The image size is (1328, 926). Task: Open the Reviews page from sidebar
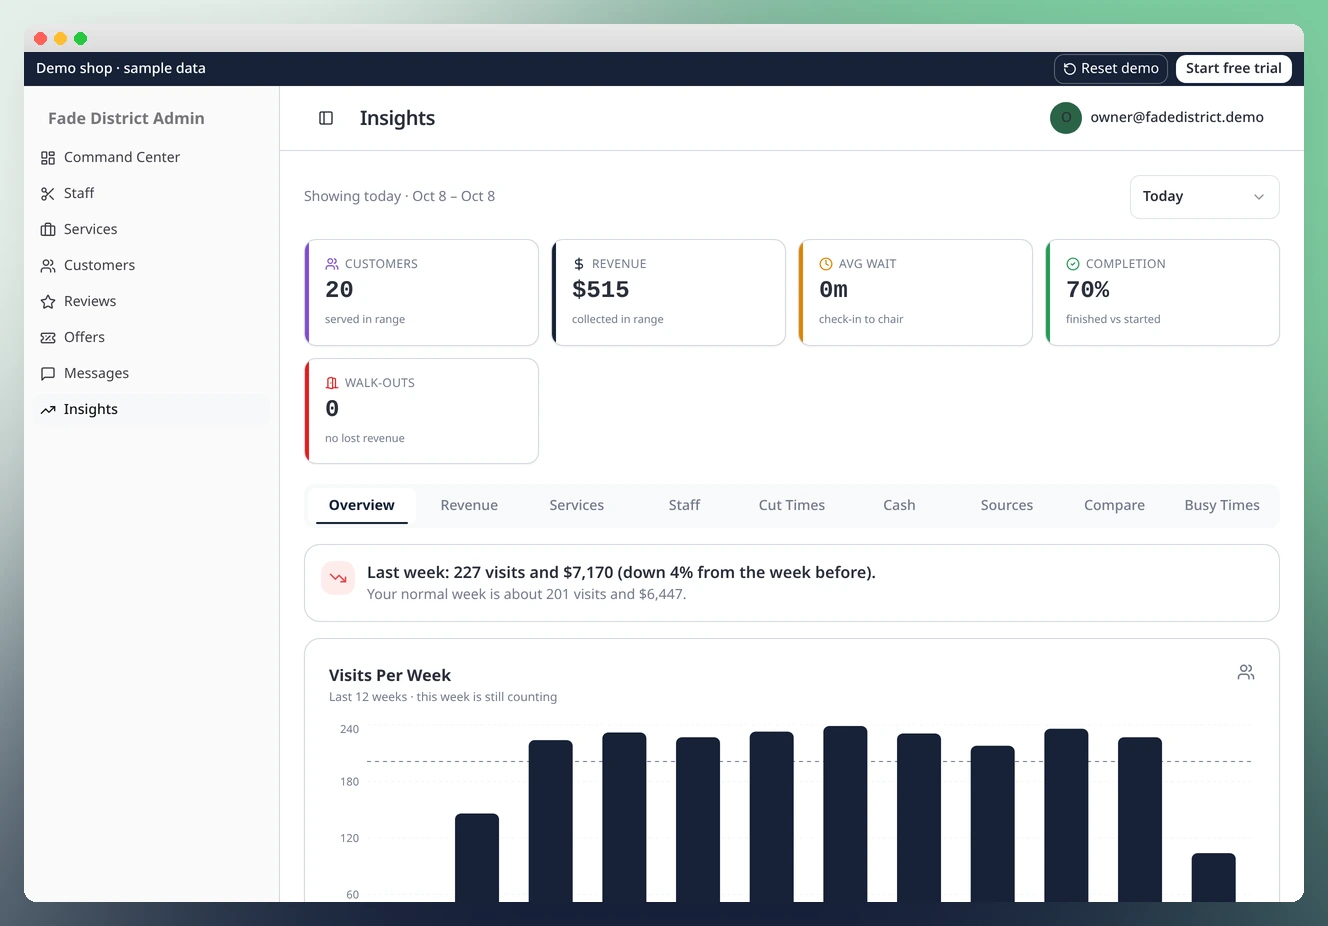pyautogui.click(x=151, y=302)
